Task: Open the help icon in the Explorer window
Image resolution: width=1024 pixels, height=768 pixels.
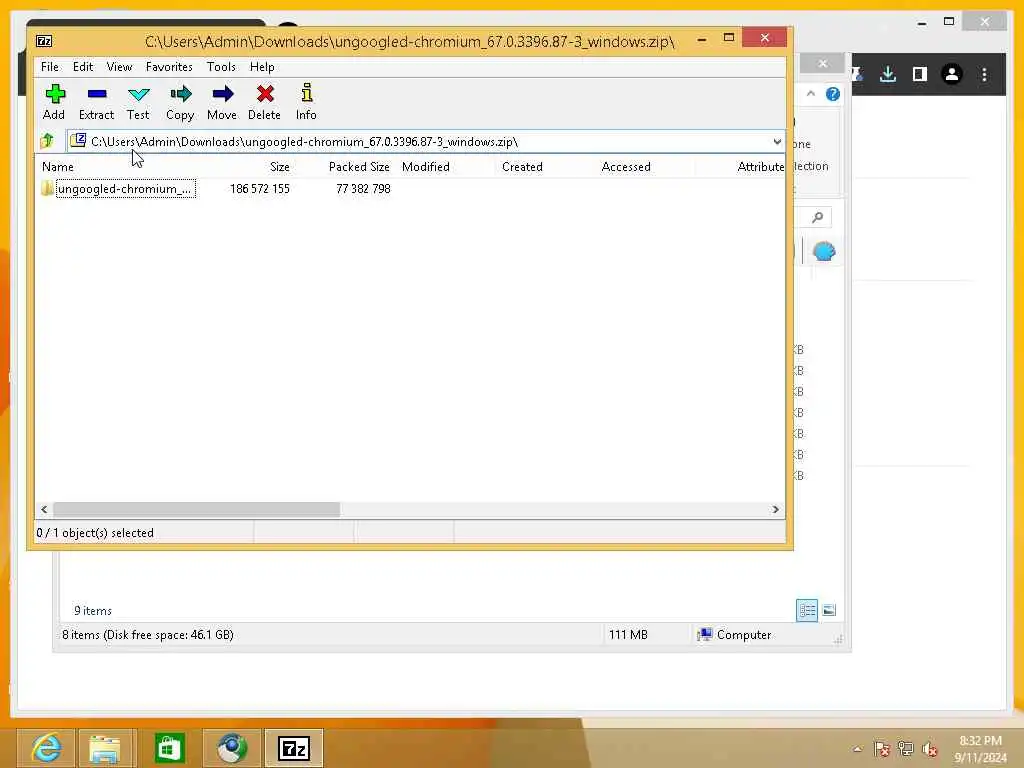Action: pyautogui.click(x=833, y=94)
